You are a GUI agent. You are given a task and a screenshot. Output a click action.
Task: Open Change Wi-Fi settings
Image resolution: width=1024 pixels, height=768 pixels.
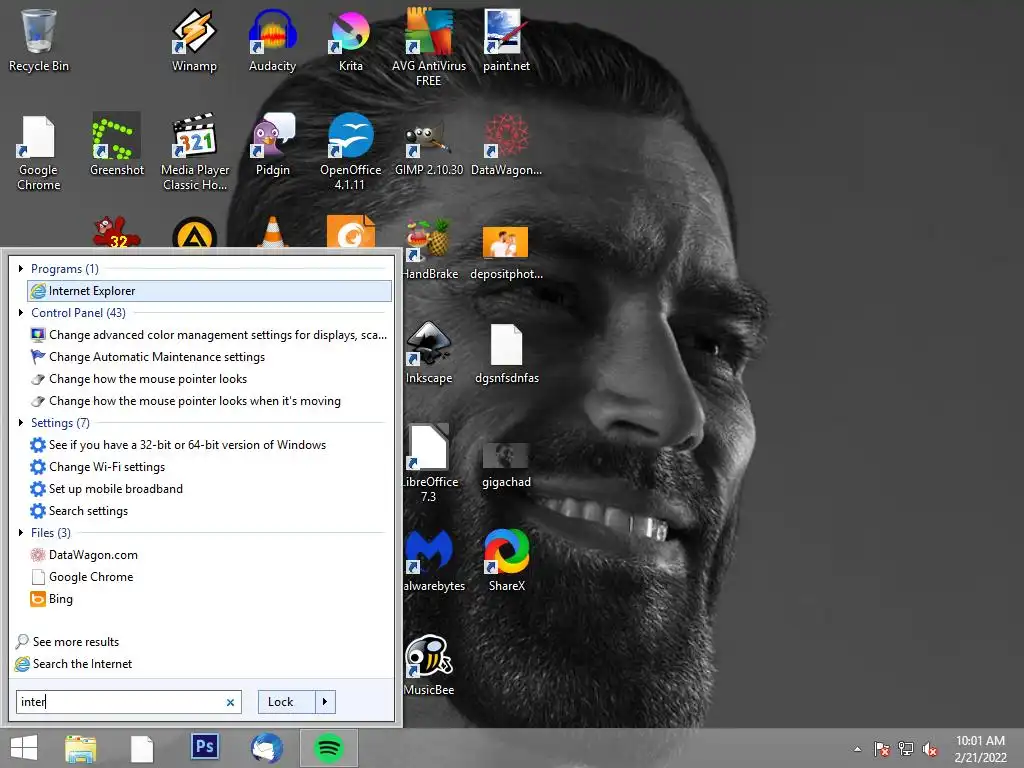coord(210,467)
